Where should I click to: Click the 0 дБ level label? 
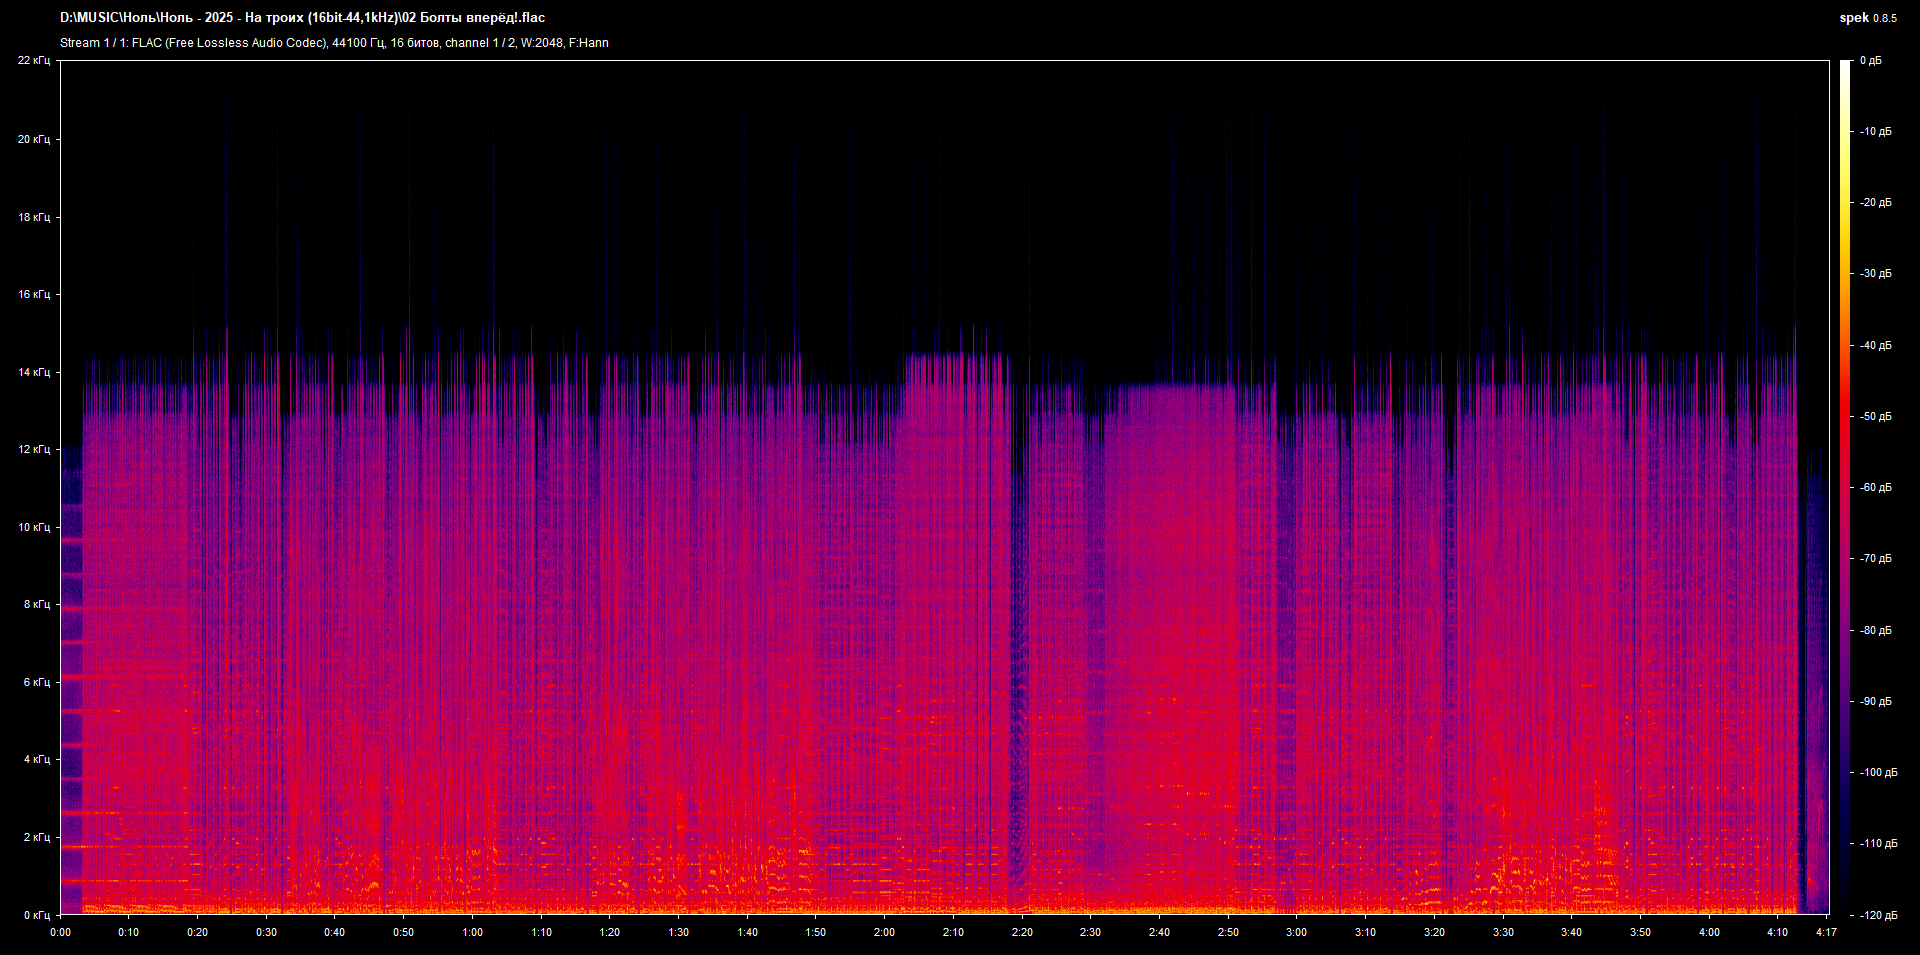coord(1870,61)
